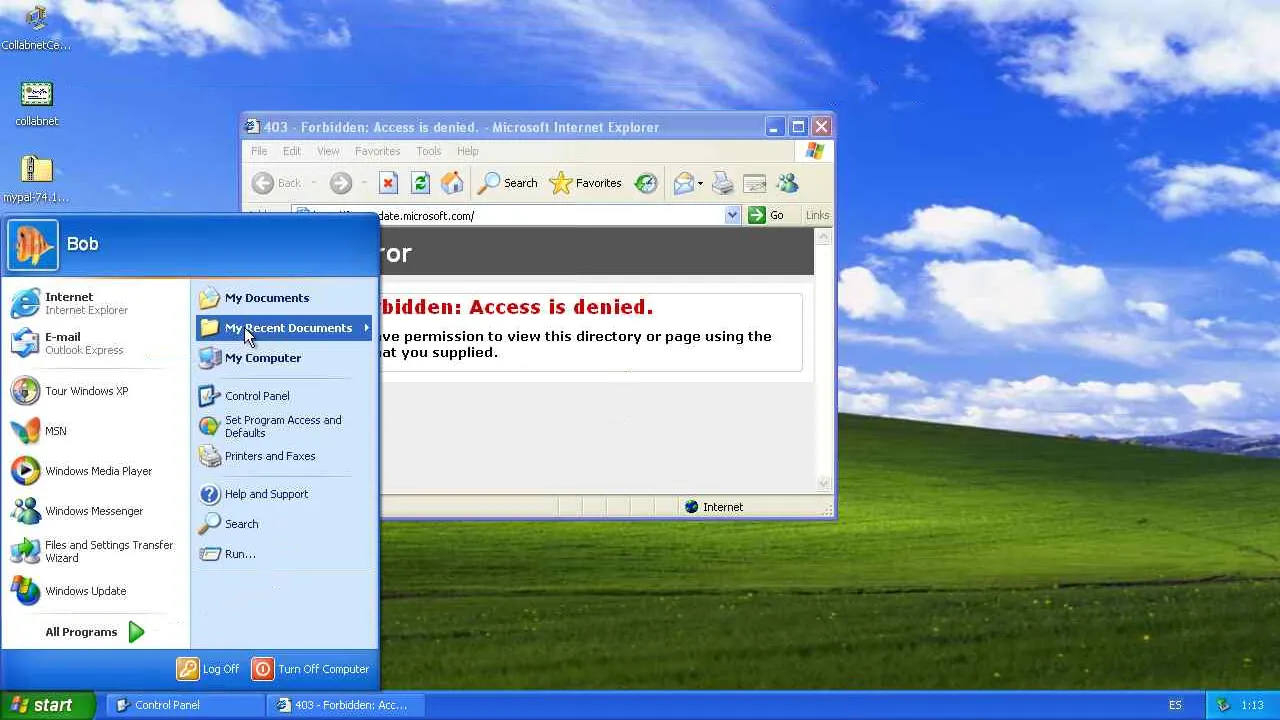The height and width of the screenshot is (720, 1280).
Task: Click the scroll down arrow in Internet Explorer
Action: pyautogui.click(x=824, y=483)
